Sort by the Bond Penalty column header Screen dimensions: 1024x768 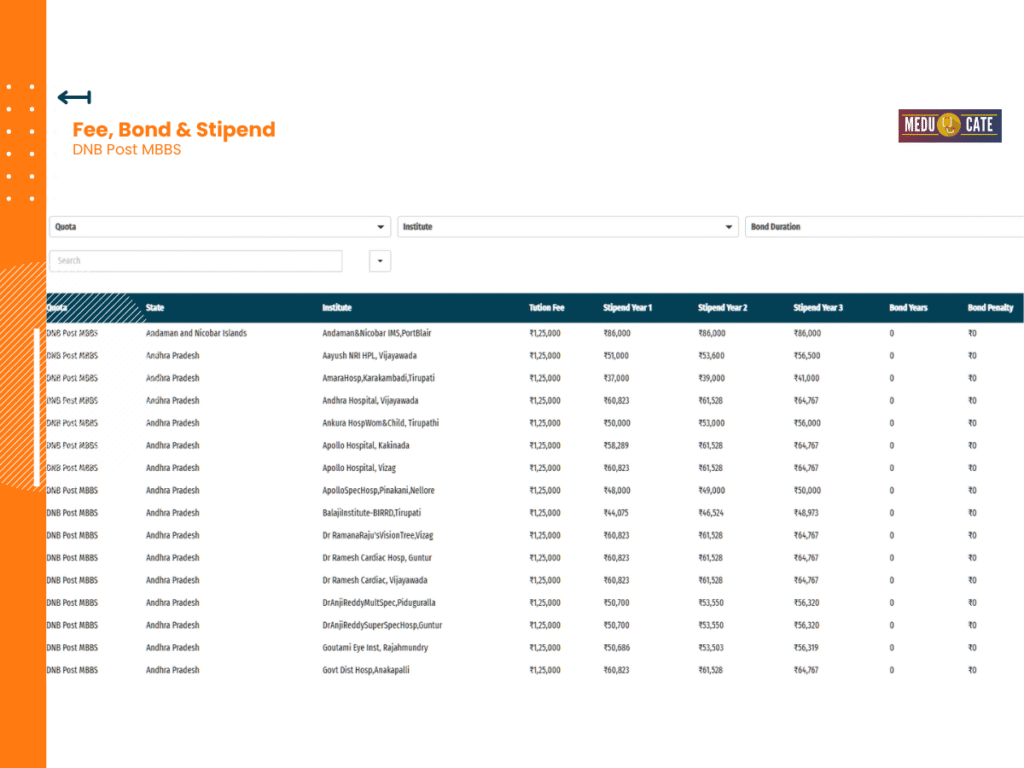[991, 308]
